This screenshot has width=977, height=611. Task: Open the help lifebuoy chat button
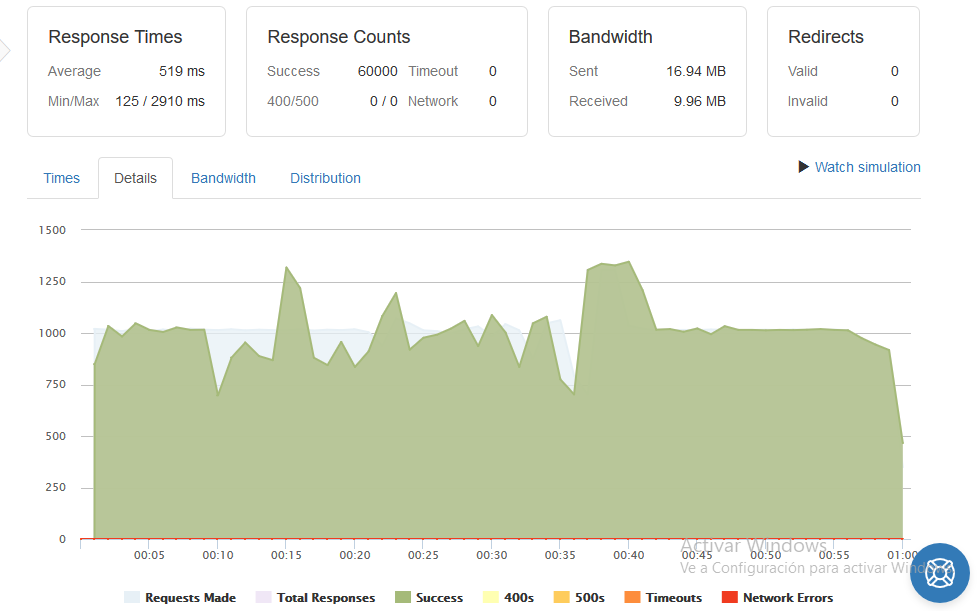(940, 573)
